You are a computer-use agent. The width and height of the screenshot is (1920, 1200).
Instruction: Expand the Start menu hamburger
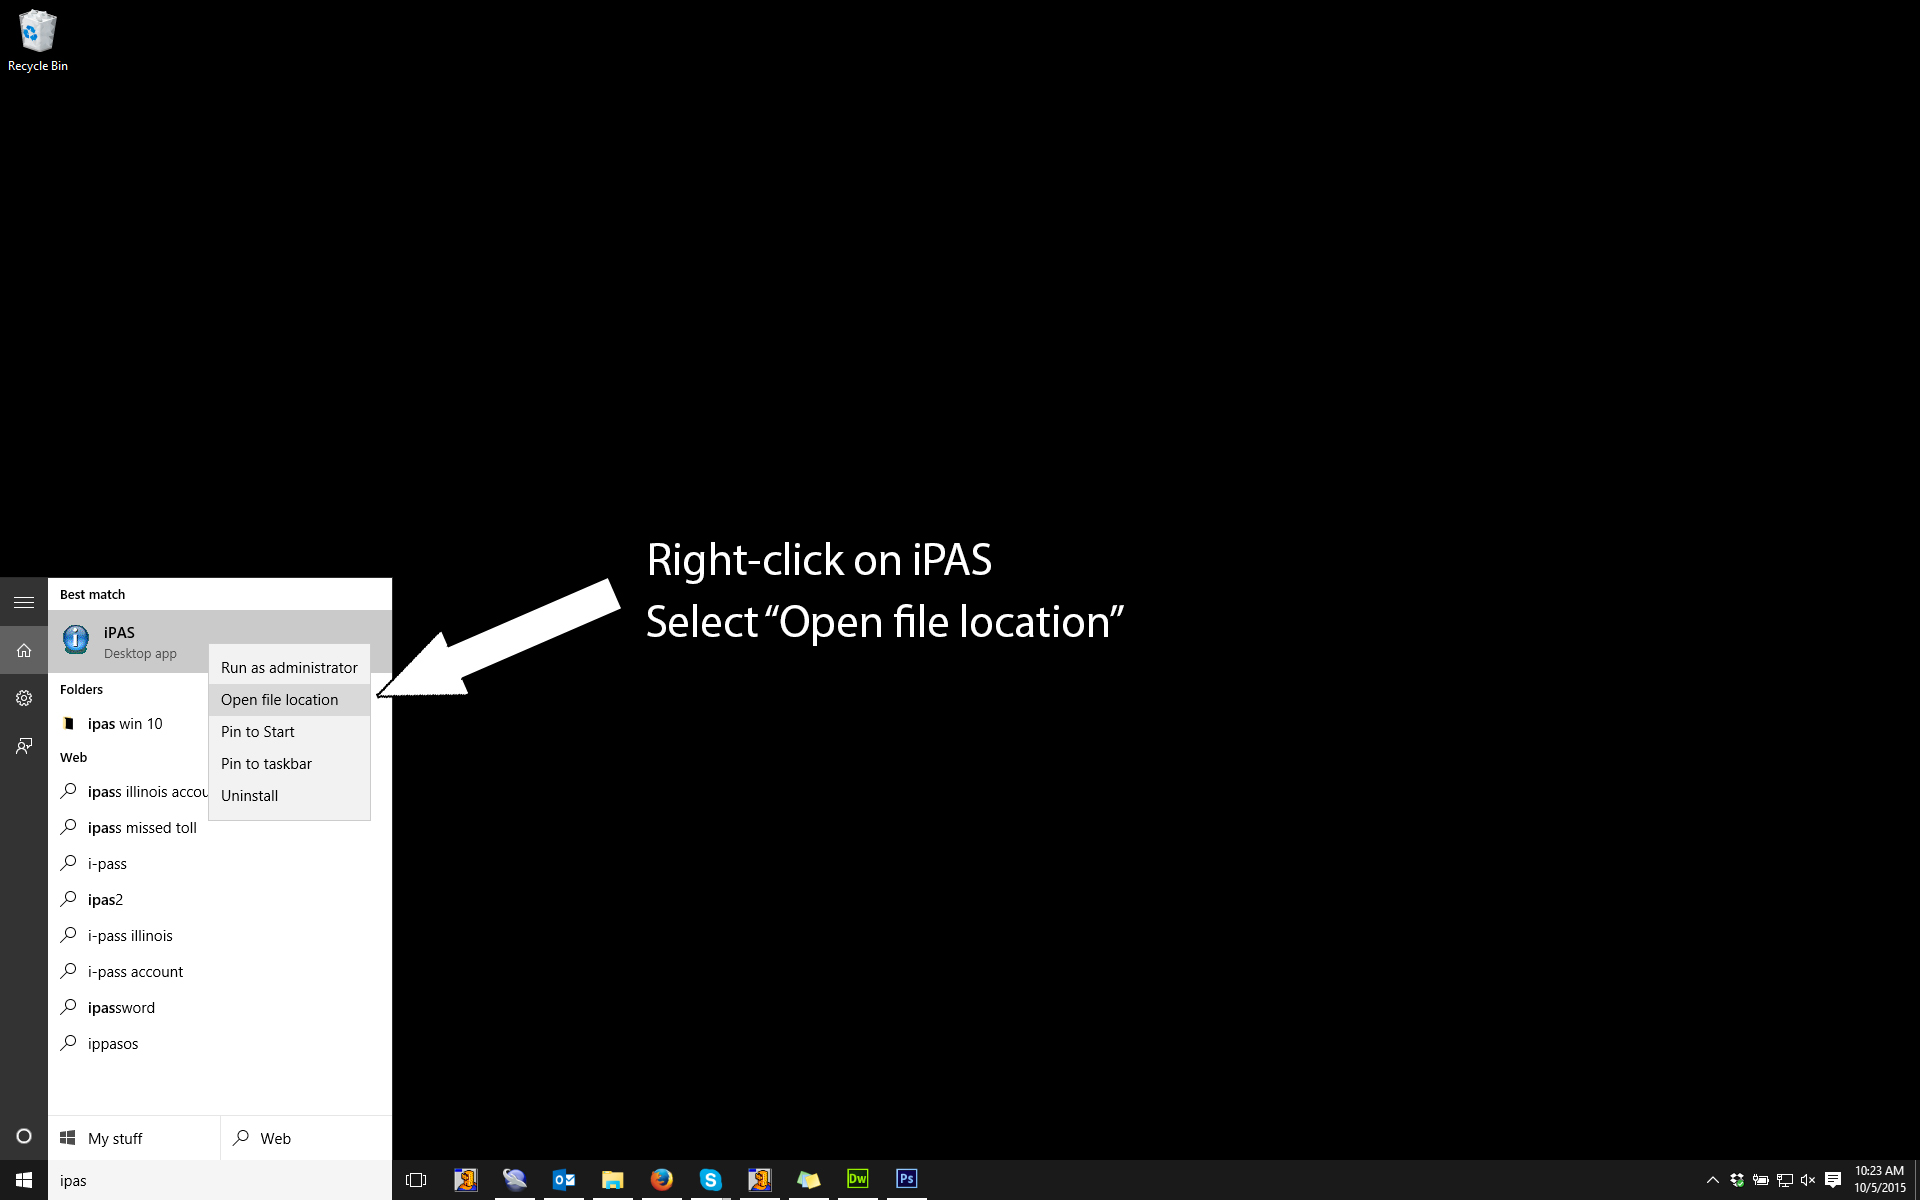coord(24,602)
